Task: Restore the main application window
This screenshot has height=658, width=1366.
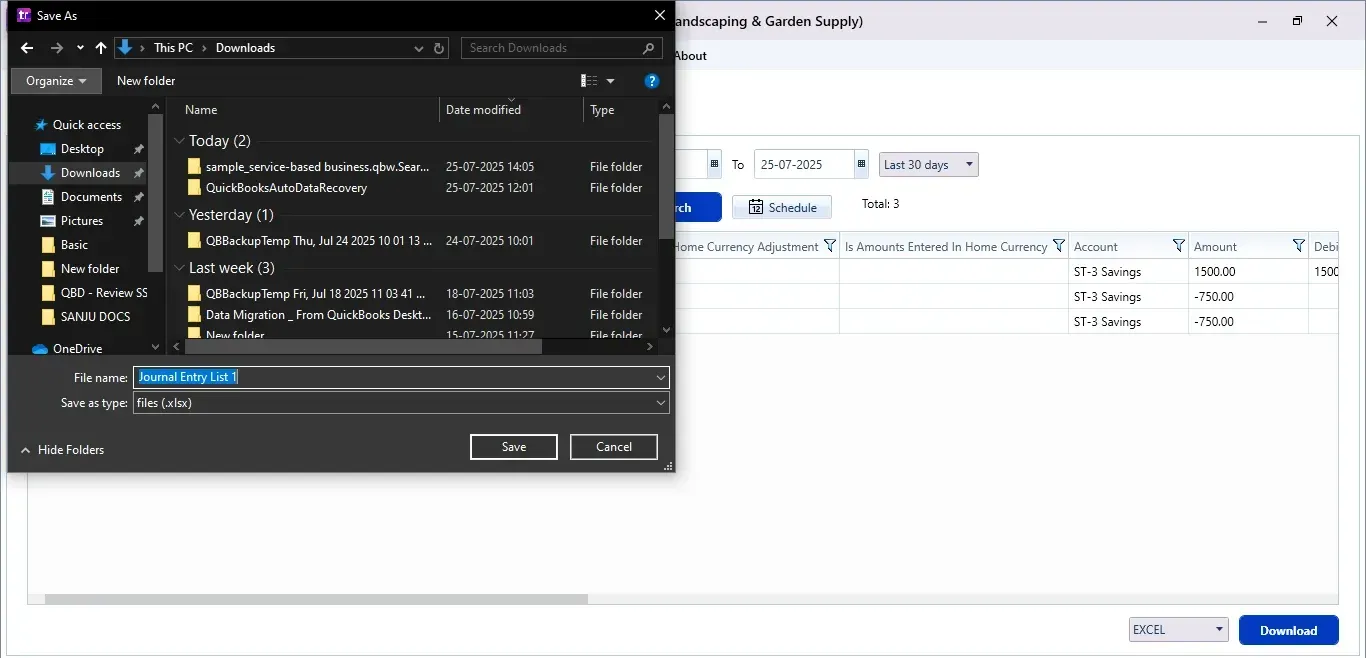Action: coord(1297,21)
